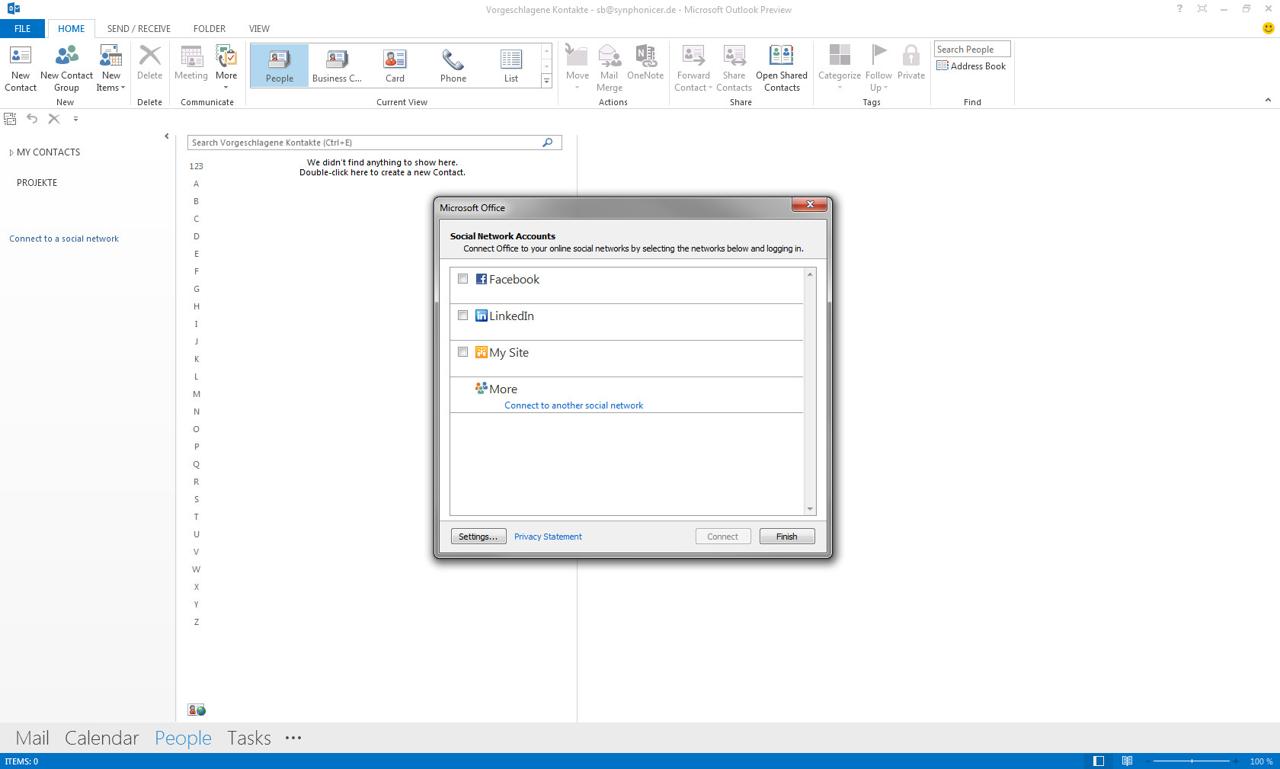Click Undo in the quick access toolbar

coord(32,119)
